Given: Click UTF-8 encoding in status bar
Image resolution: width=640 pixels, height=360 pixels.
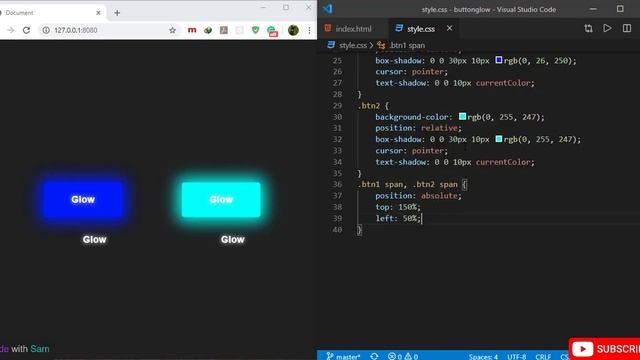Looking at the screenshot, I should [517, 357].
